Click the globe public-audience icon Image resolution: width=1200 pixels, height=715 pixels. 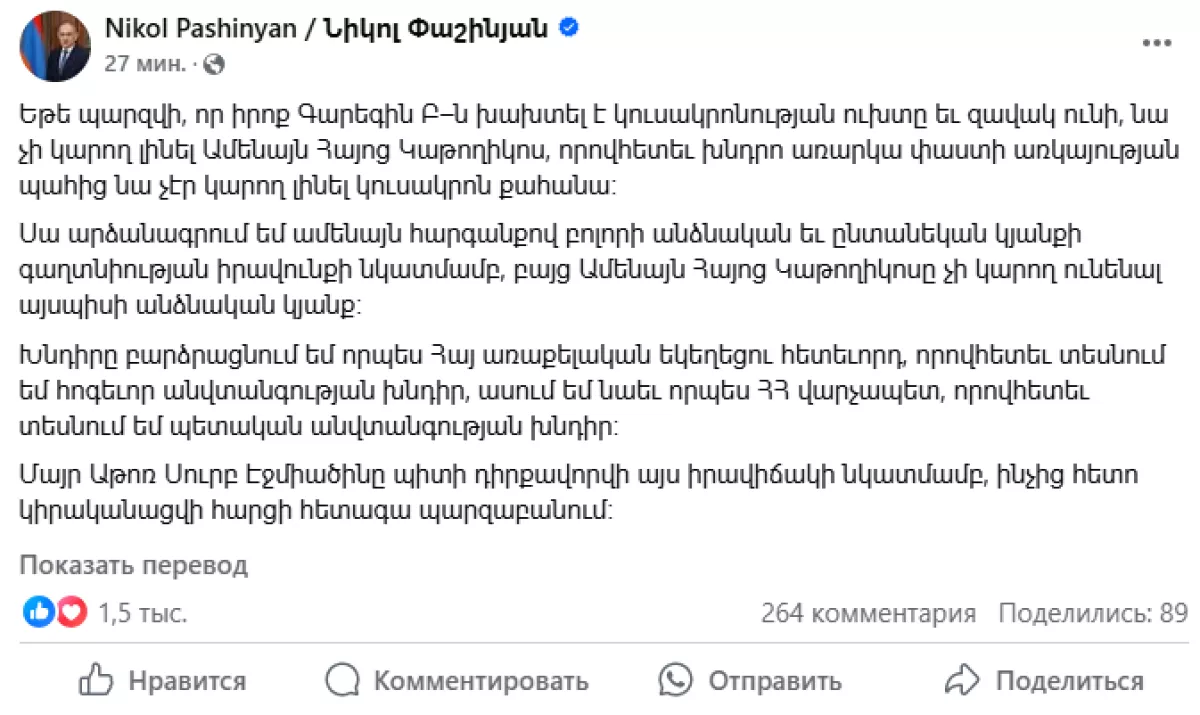coord(213,64)
